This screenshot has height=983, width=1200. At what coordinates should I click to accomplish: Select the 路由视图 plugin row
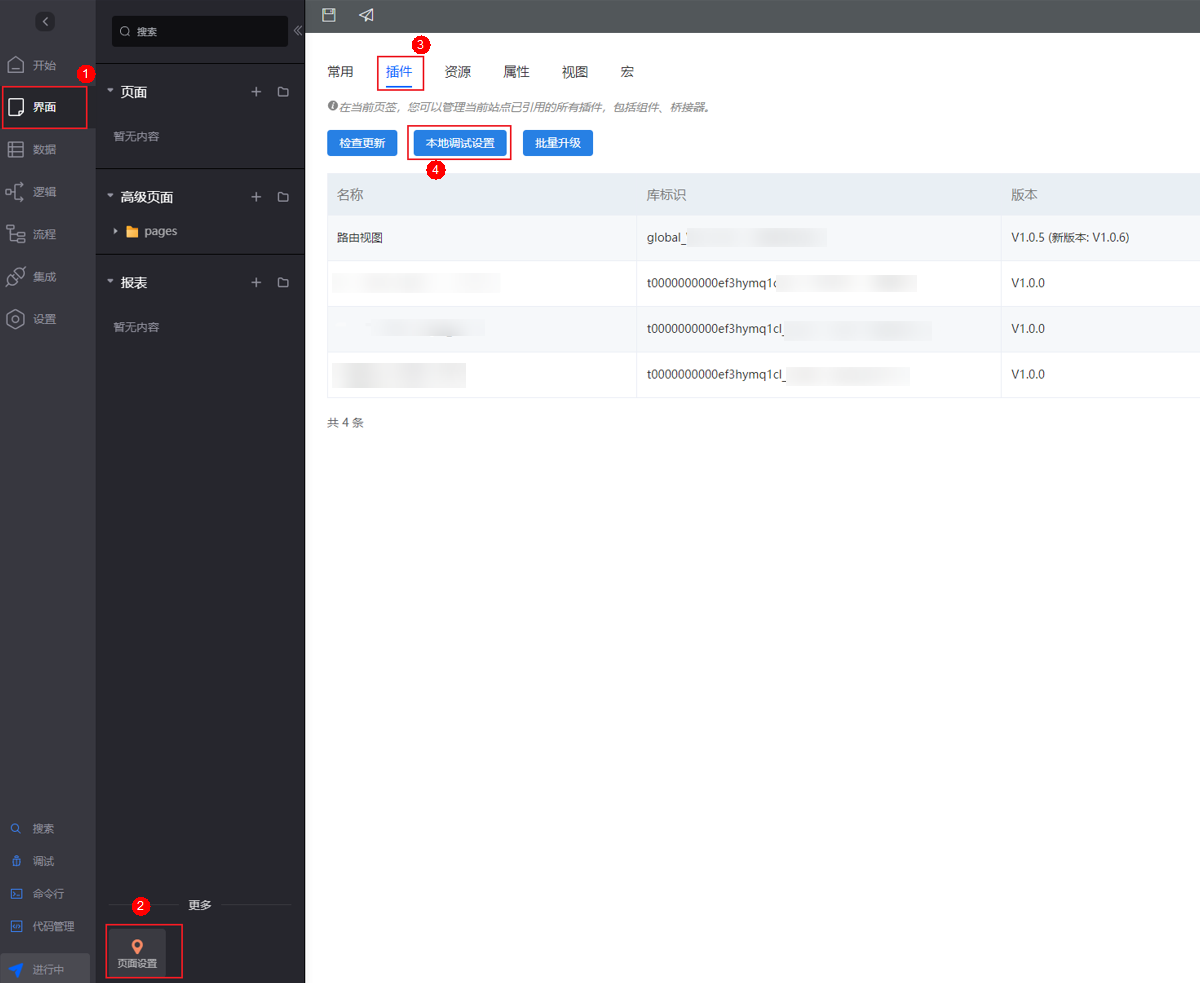coord(763,238)
